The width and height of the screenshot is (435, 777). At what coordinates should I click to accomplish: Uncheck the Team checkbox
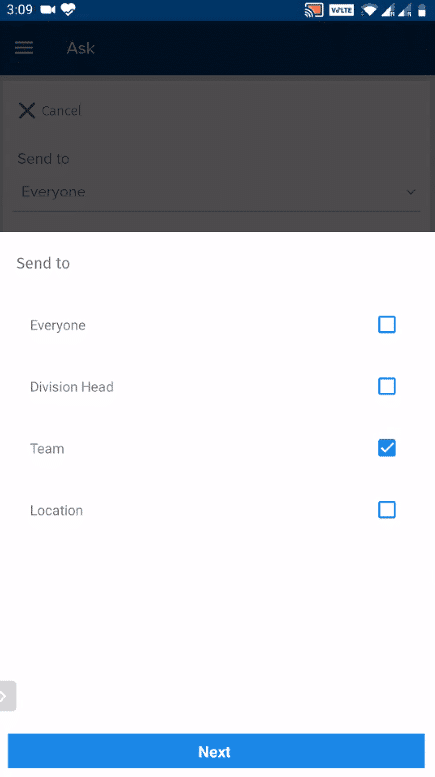pyautogui.click(x=386, y=448)
